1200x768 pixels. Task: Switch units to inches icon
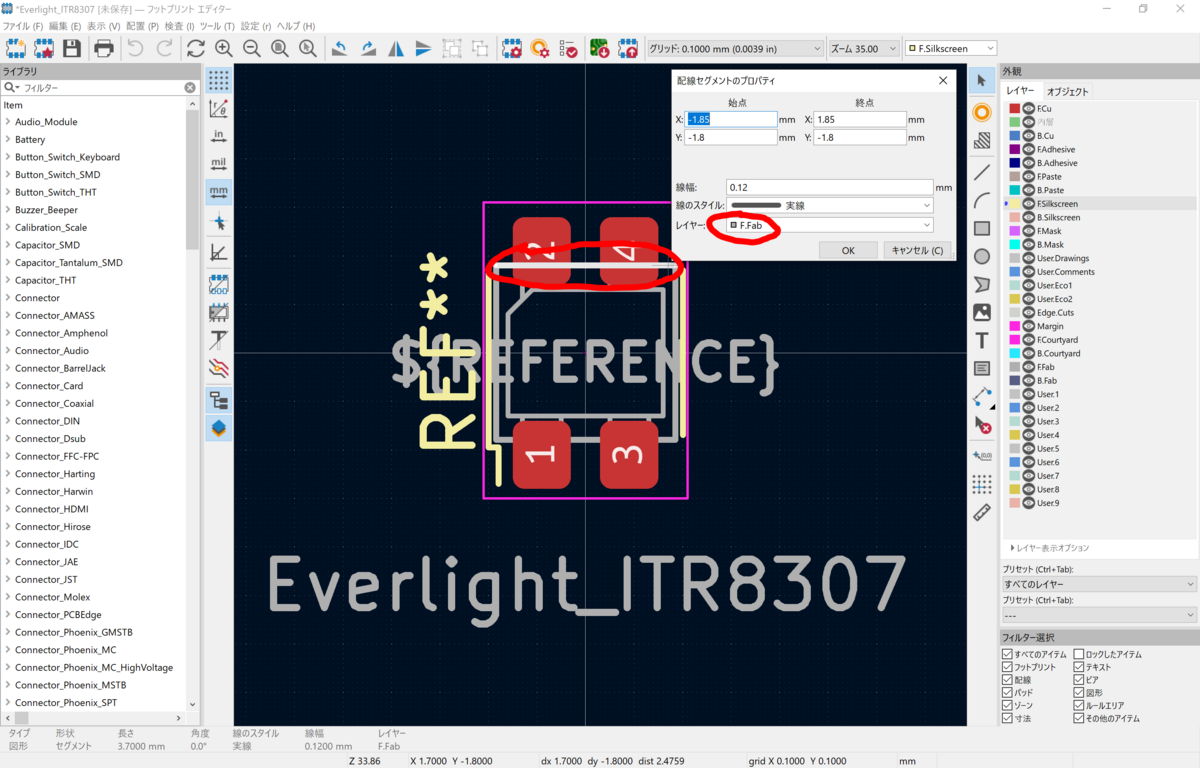tap(218, 136)
